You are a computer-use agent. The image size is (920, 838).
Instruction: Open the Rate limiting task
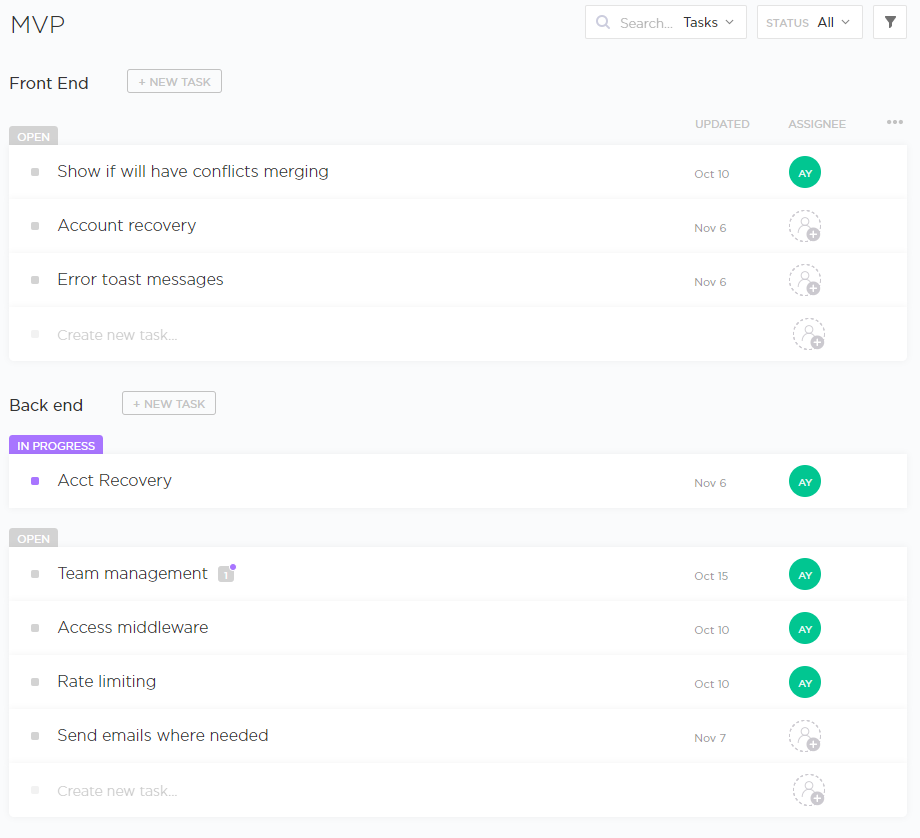107,681
